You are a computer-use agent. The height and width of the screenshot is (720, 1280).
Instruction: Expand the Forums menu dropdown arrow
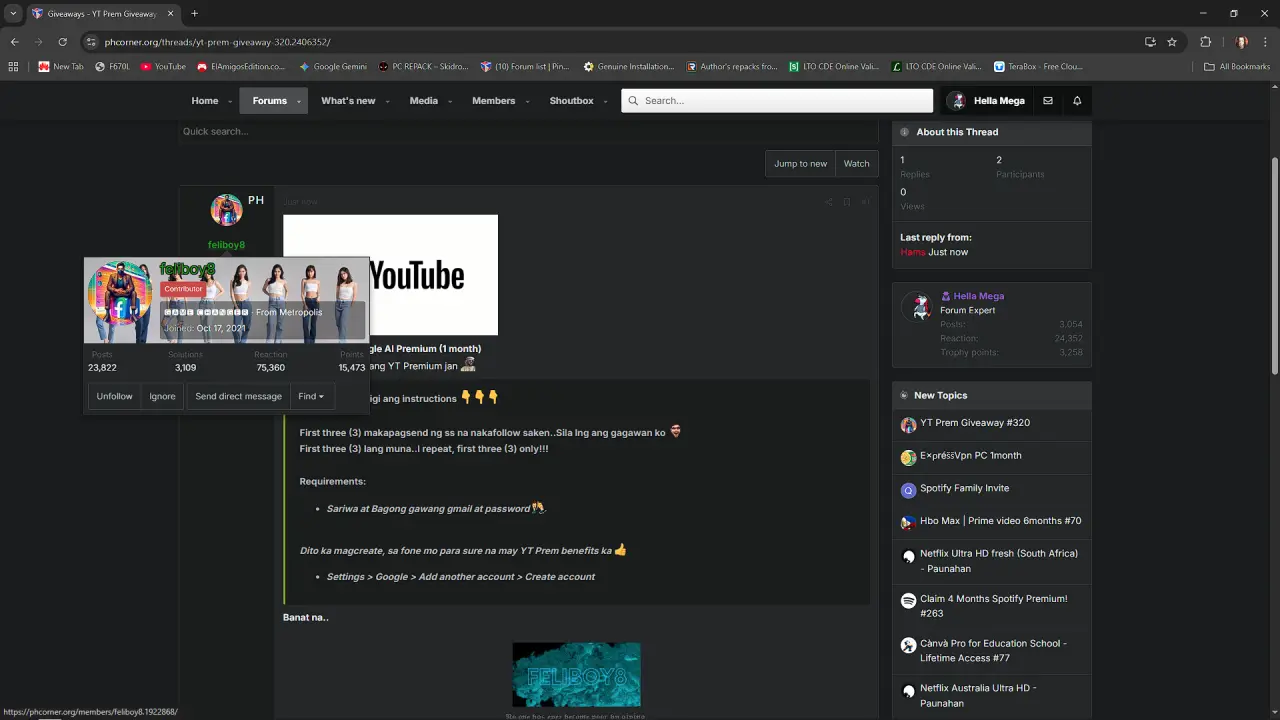coord(299,101)
